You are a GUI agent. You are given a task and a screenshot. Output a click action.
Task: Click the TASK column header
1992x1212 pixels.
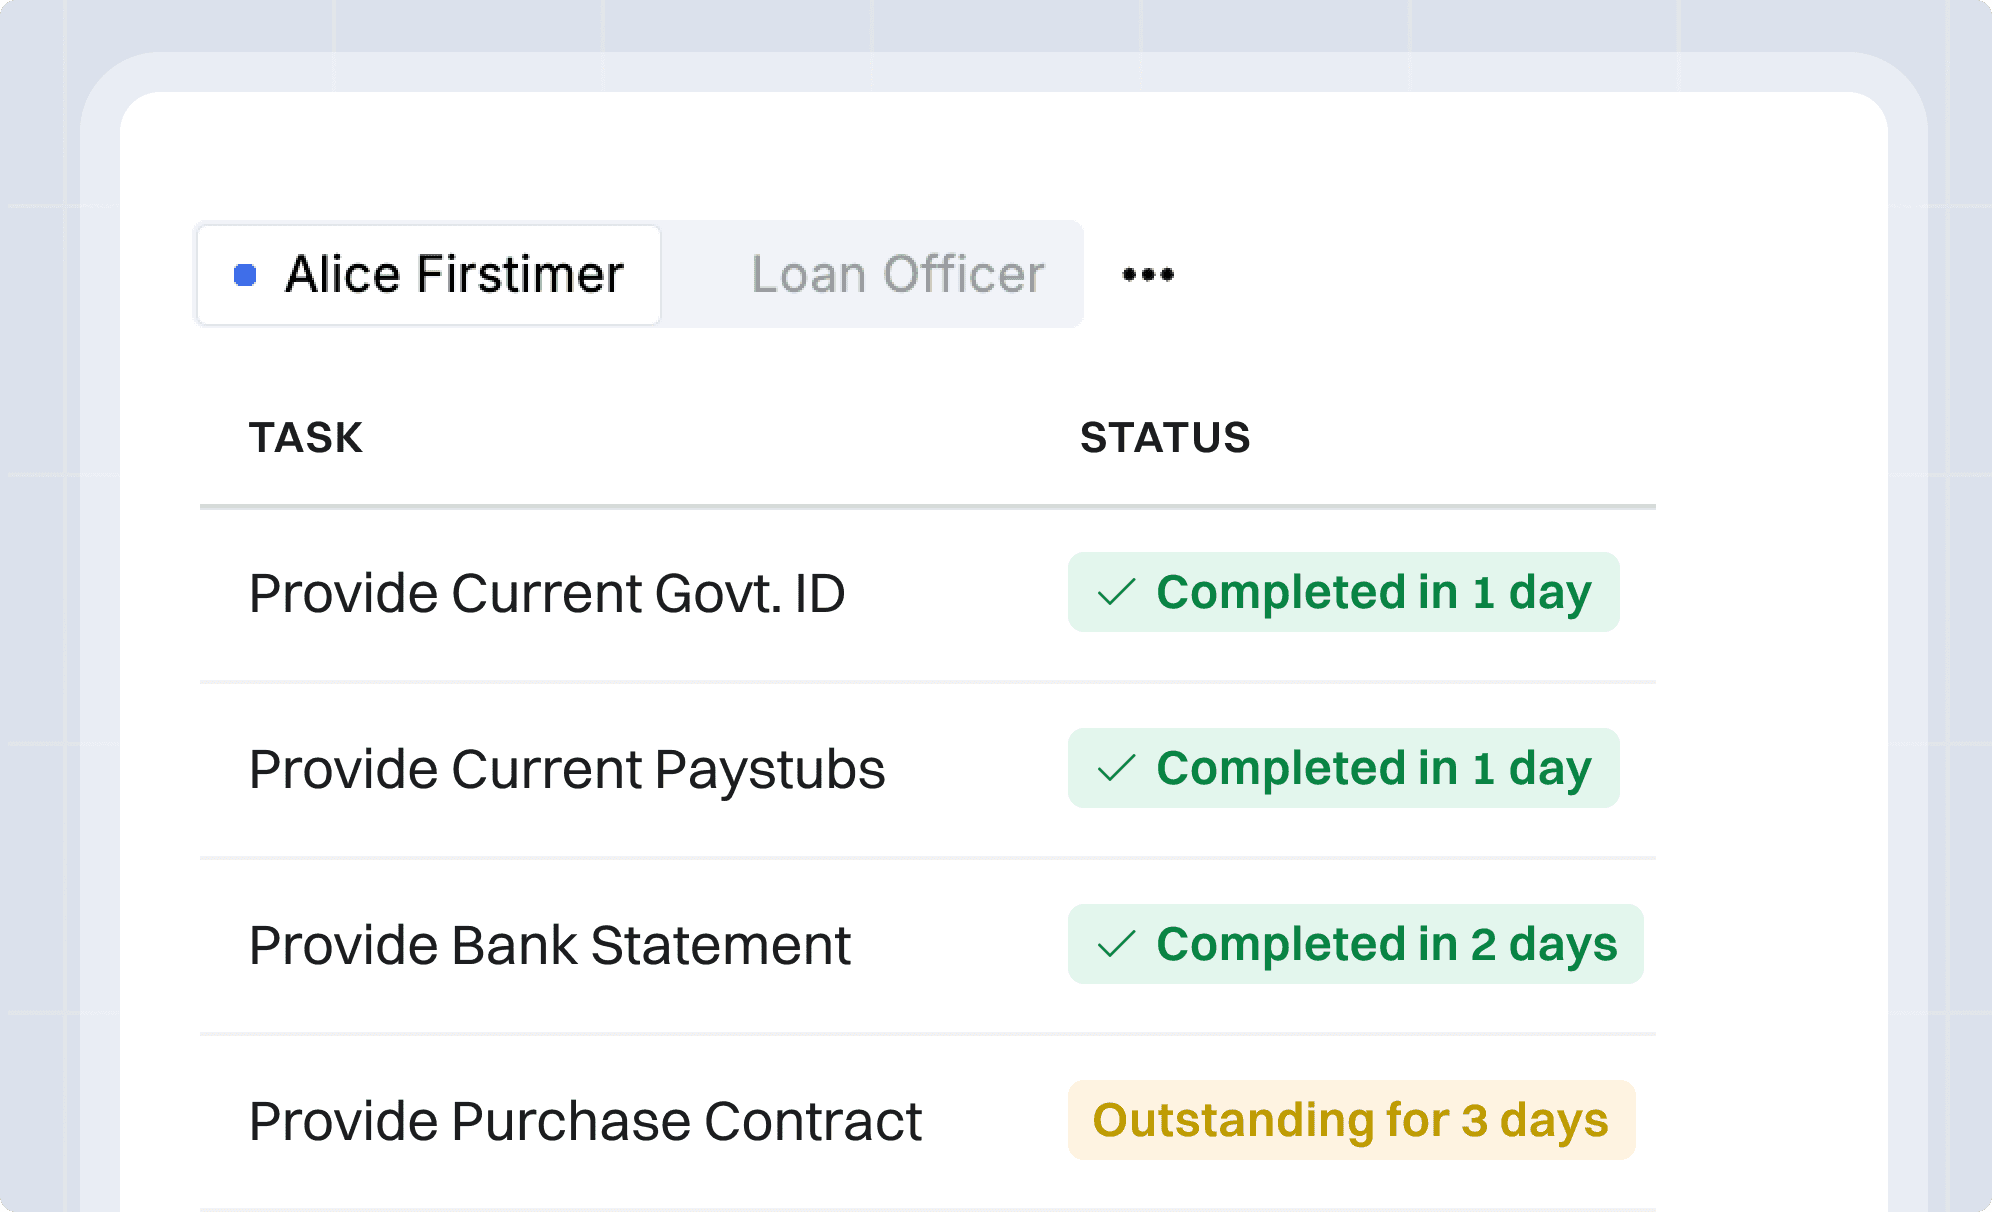pyautogui.click(x=306, y=438)
